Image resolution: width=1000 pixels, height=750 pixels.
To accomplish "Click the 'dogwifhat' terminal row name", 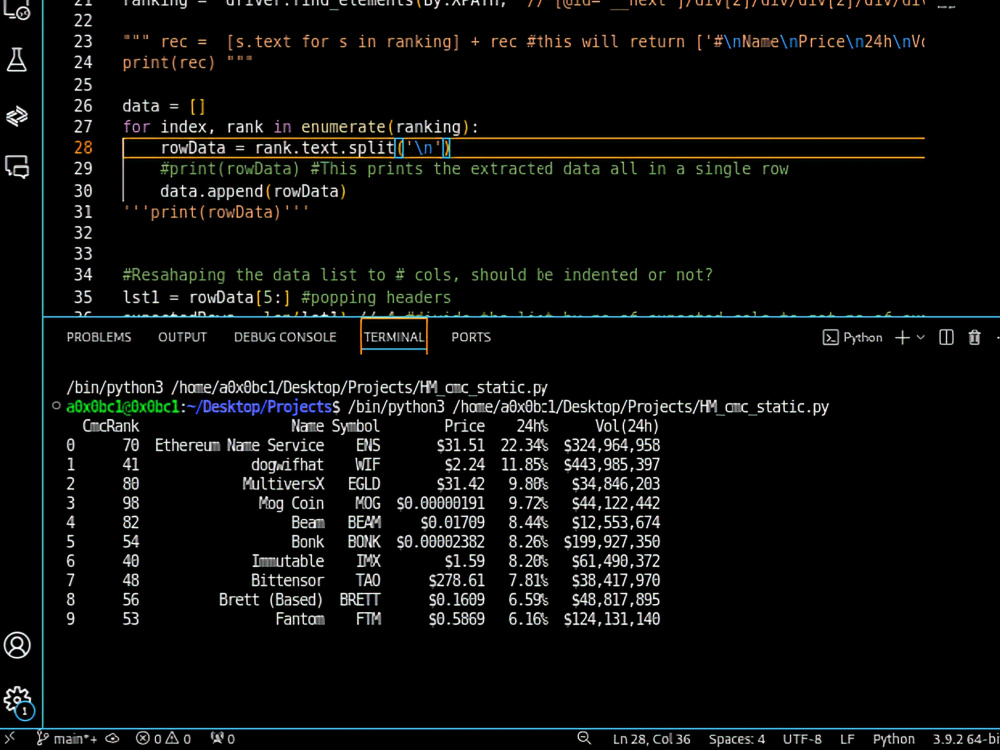I will point(287,464).
